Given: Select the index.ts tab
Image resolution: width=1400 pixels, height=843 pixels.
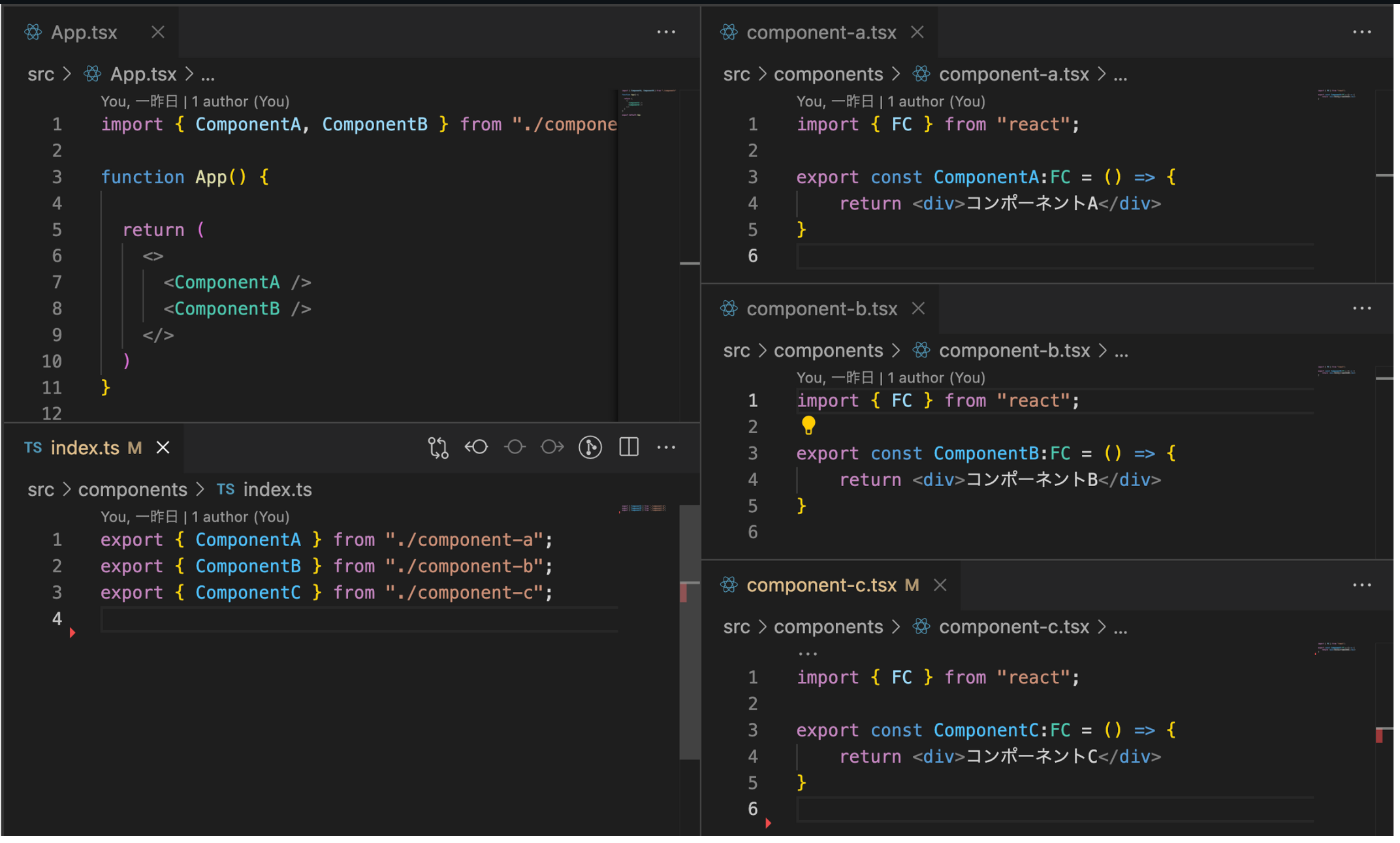Looking at the screenshot, I should click(x=93, y=447).
